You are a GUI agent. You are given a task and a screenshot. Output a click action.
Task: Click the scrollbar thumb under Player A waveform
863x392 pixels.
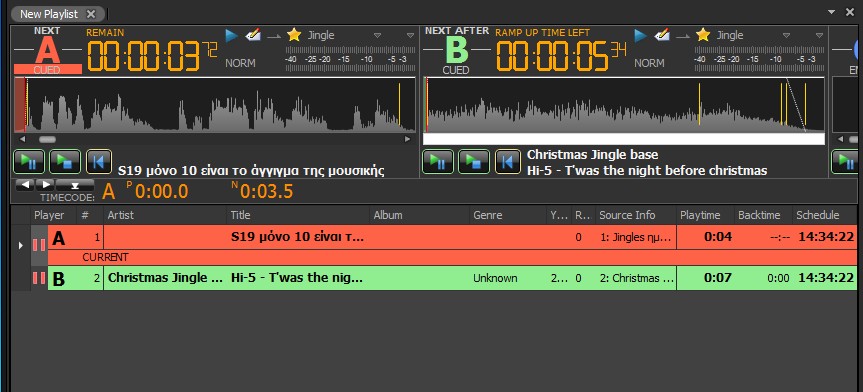(x=47, y=140)
